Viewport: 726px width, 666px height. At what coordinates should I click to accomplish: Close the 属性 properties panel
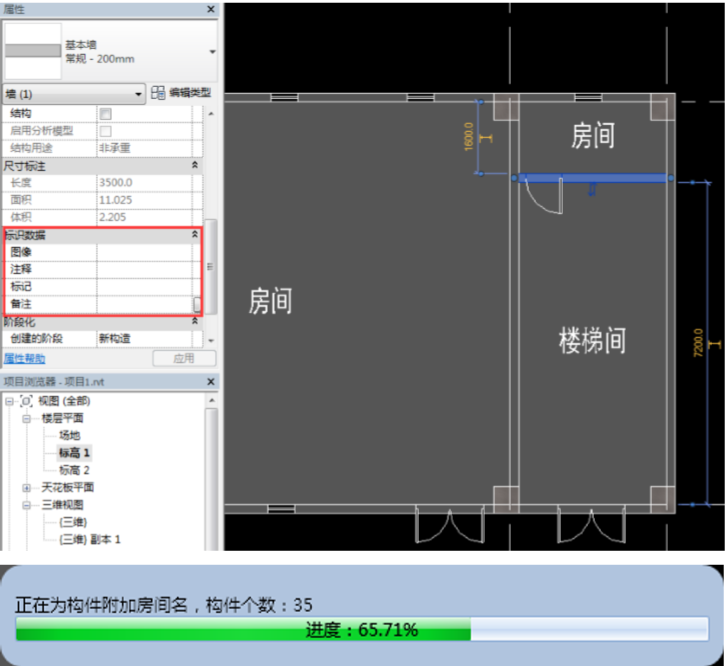pos(211,9)
